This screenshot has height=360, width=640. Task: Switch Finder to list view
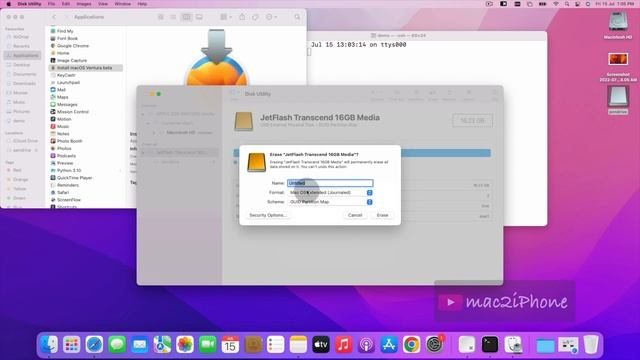tap(173, 17)
